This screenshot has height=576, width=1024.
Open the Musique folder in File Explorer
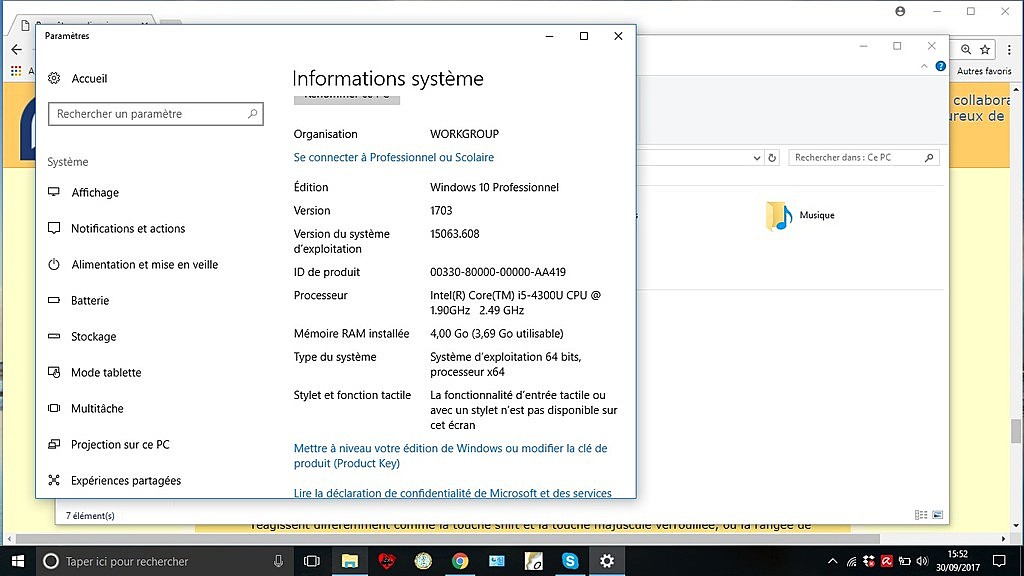[x=801, y=216]
